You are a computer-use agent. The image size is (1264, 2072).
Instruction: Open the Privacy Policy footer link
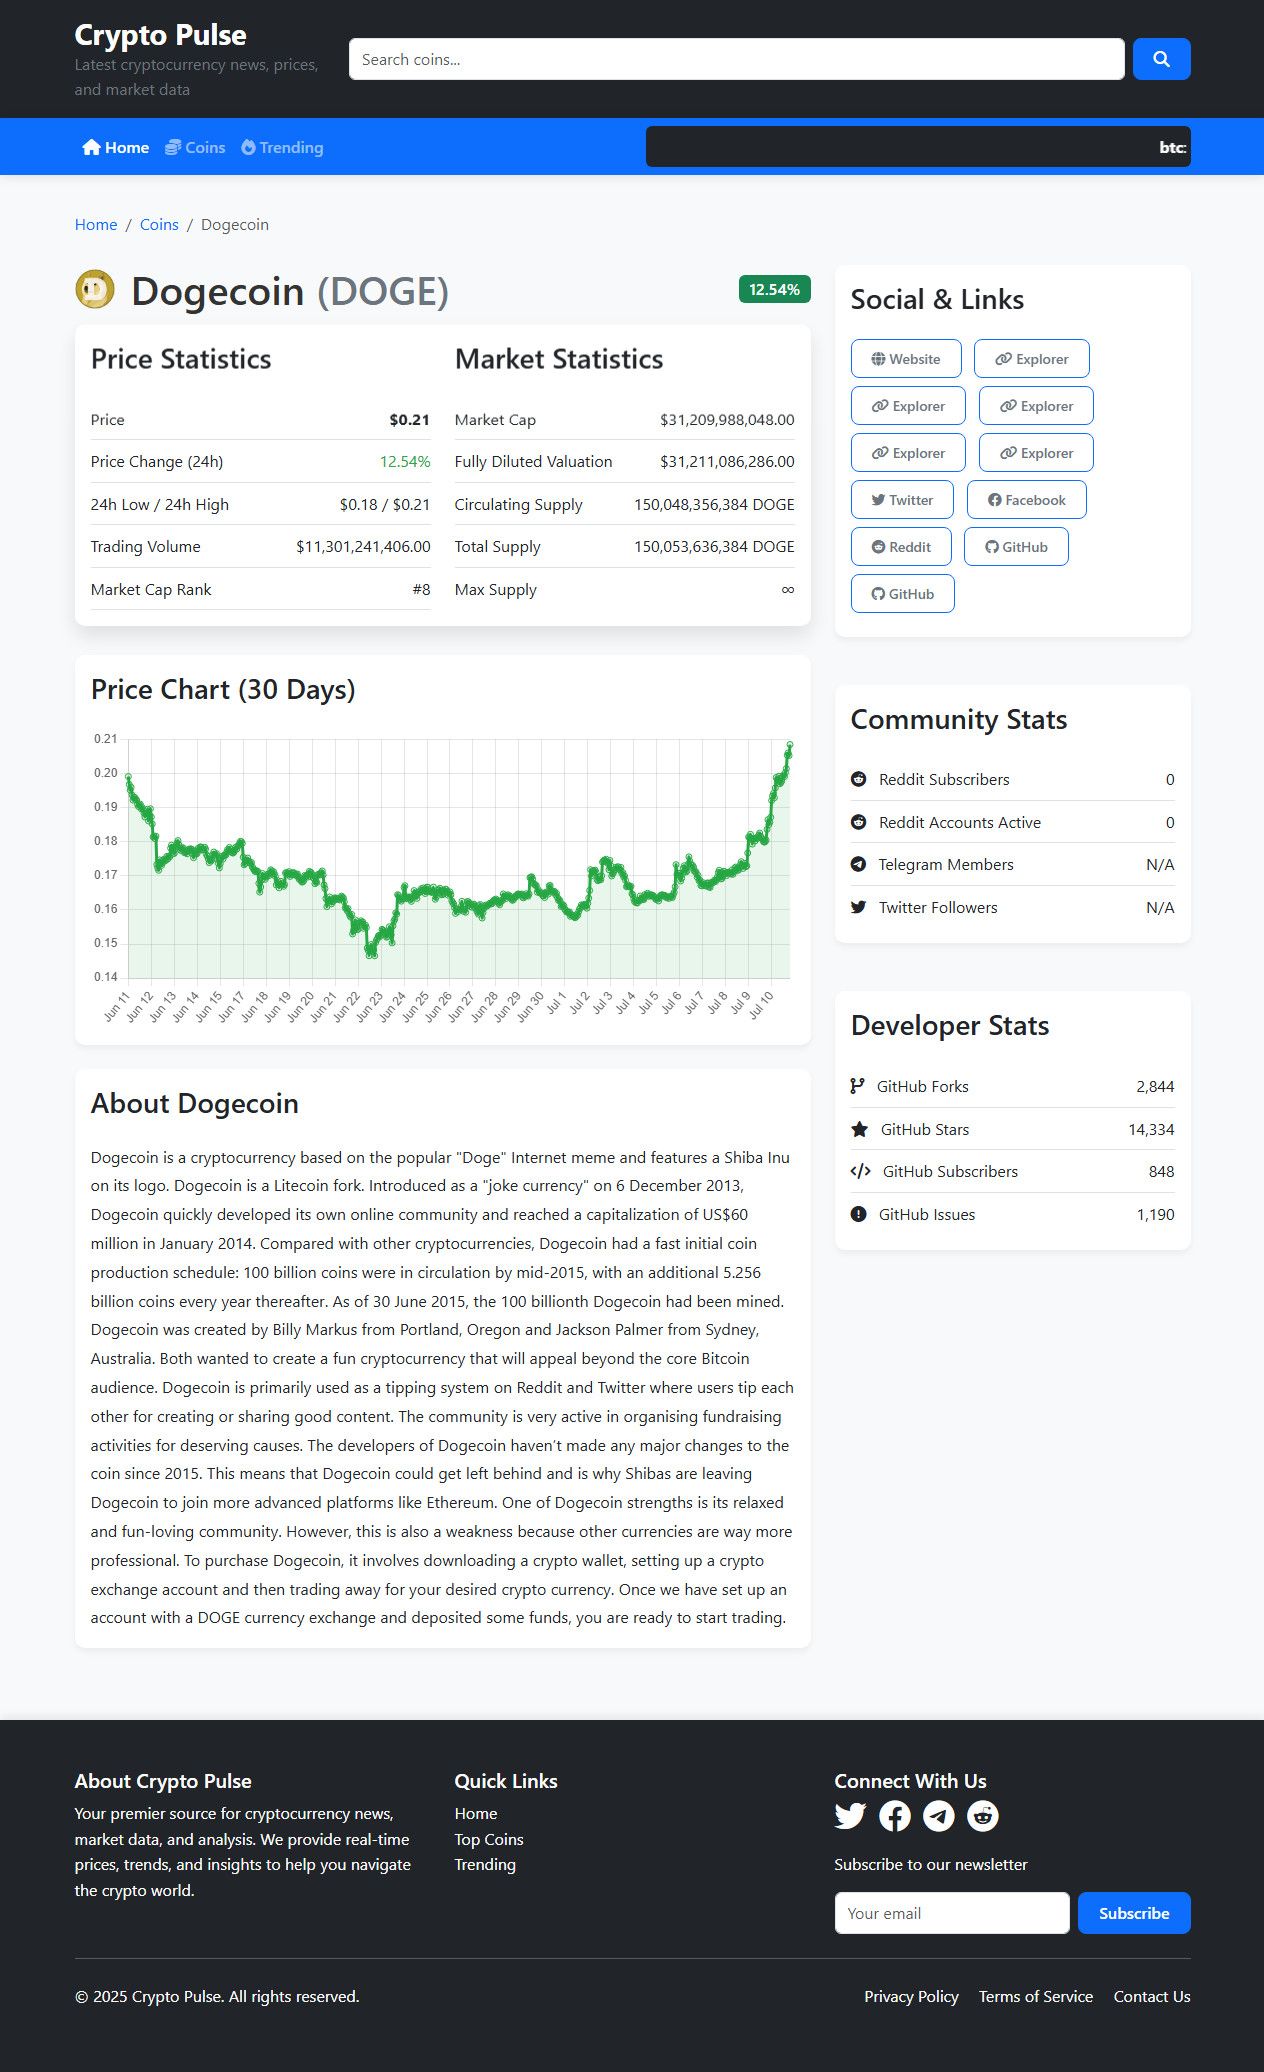tap(911, 1996)
